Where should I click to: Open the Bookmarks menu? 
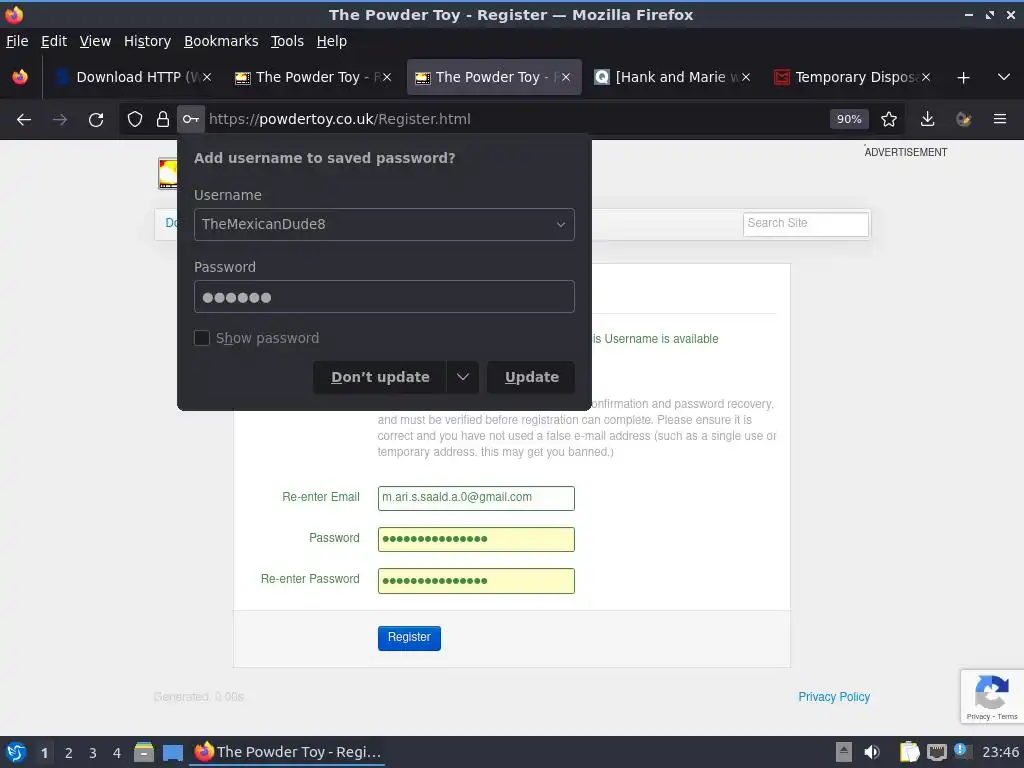221,41
